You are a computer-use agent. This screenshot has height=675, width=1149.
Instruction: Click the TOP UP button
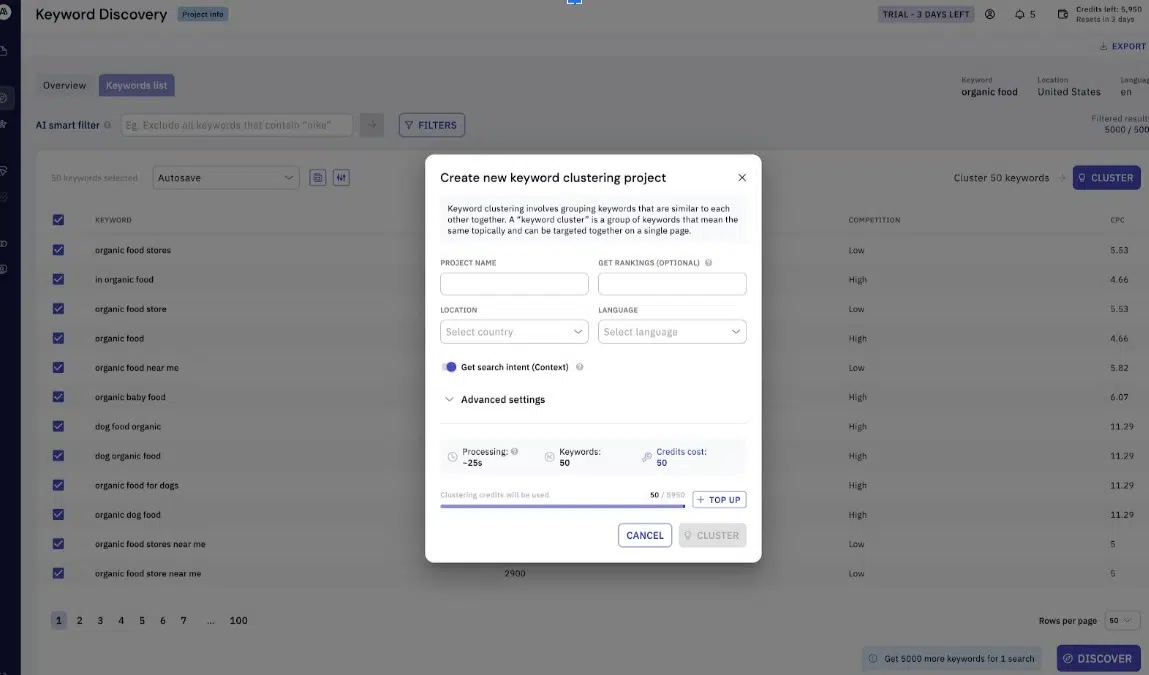(719, 499)
